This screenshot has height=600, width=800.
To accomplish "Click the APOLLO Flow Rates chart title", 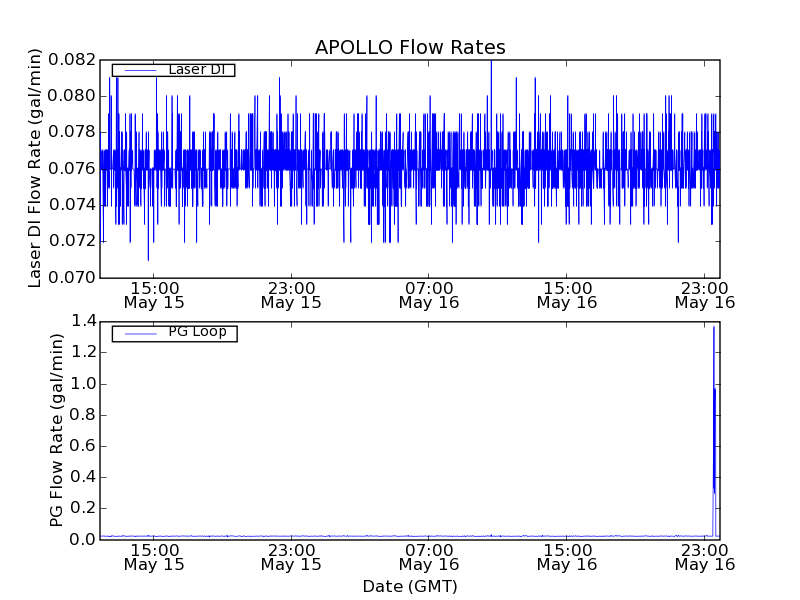I will click(410, 48).
